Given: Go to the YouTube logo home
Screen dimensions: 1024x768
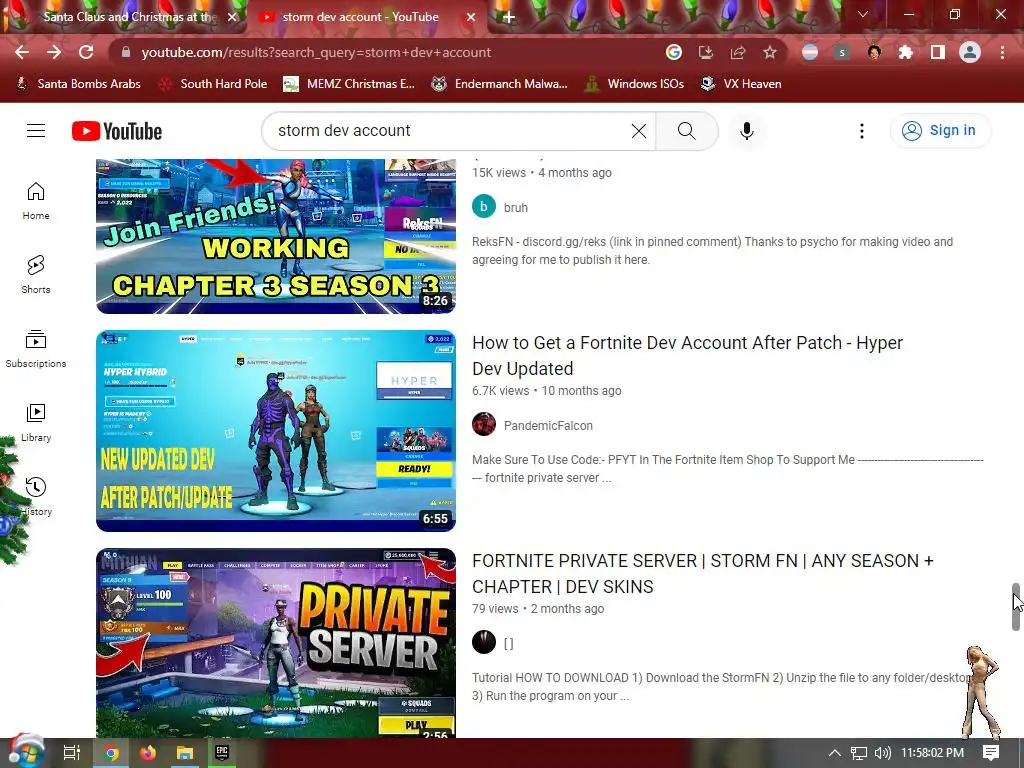Looking at the screenshot, I should coord(117,131).
